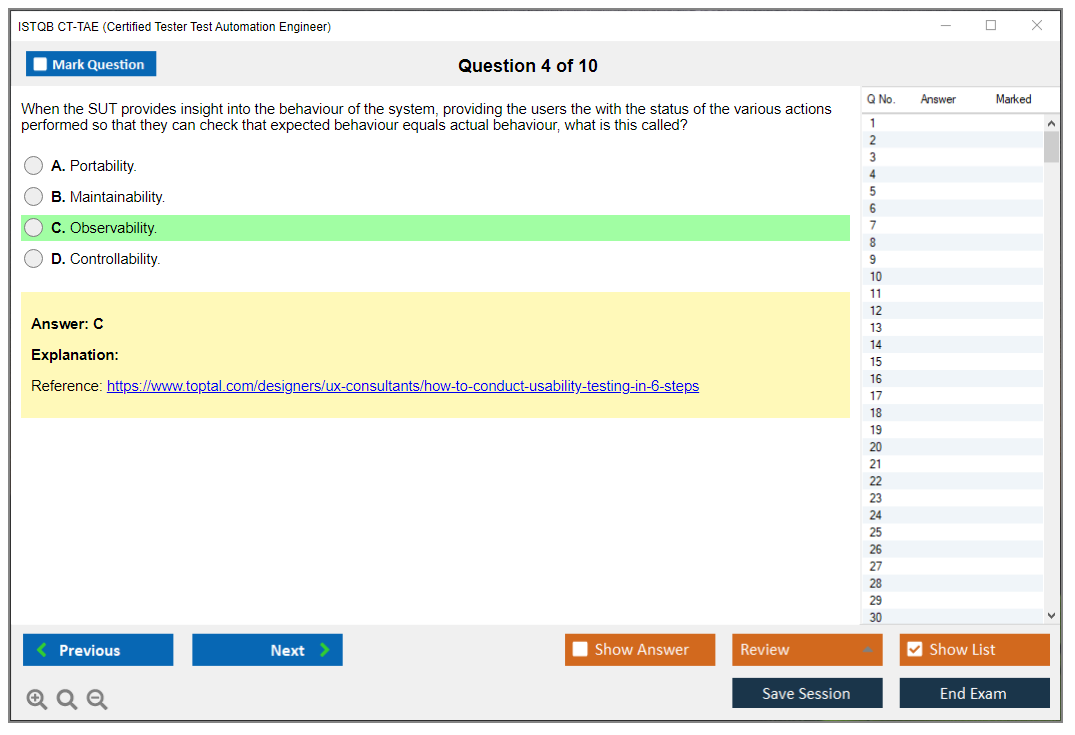
Task: Select option A. Portability
Action: pos(34,166)
